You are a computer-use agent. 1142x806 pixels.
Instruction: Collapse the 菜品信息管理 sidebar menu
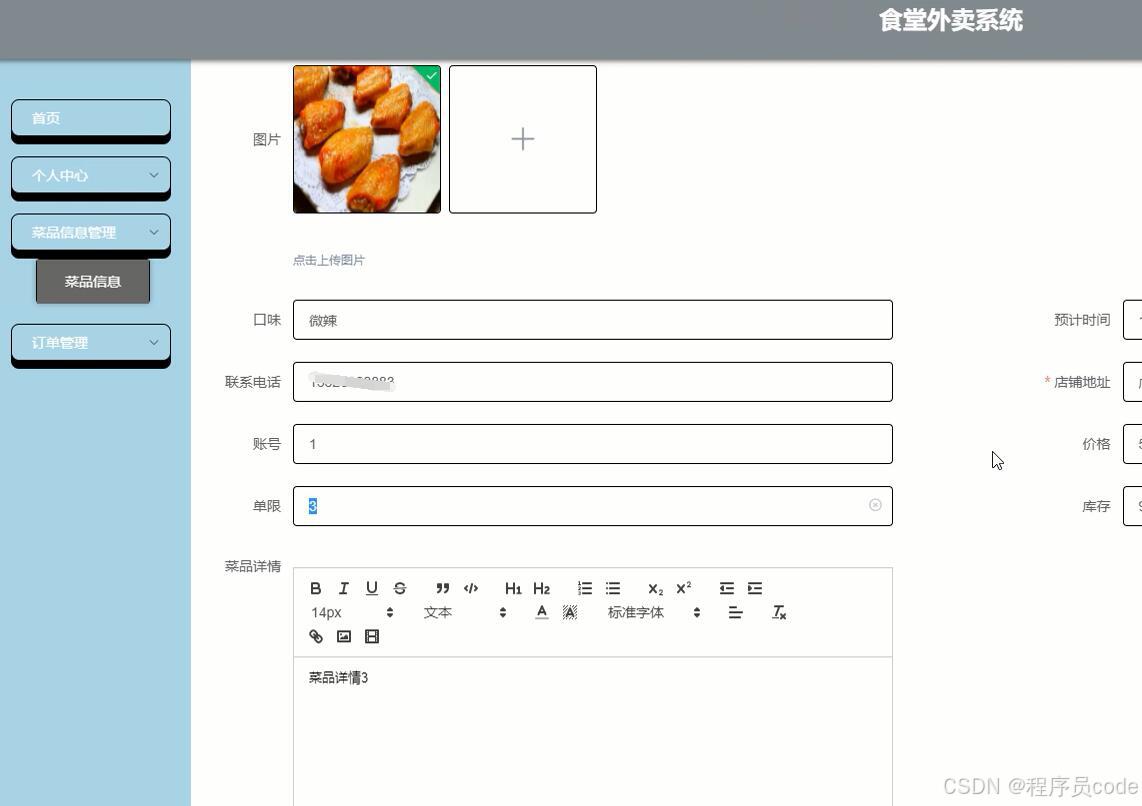(x=91, y=233)
